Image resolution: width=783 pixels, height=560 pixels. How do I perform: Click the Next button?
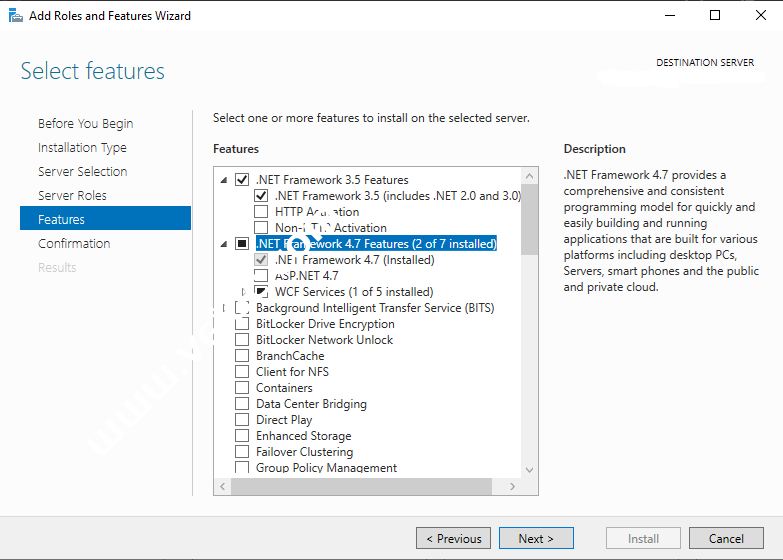536,539
